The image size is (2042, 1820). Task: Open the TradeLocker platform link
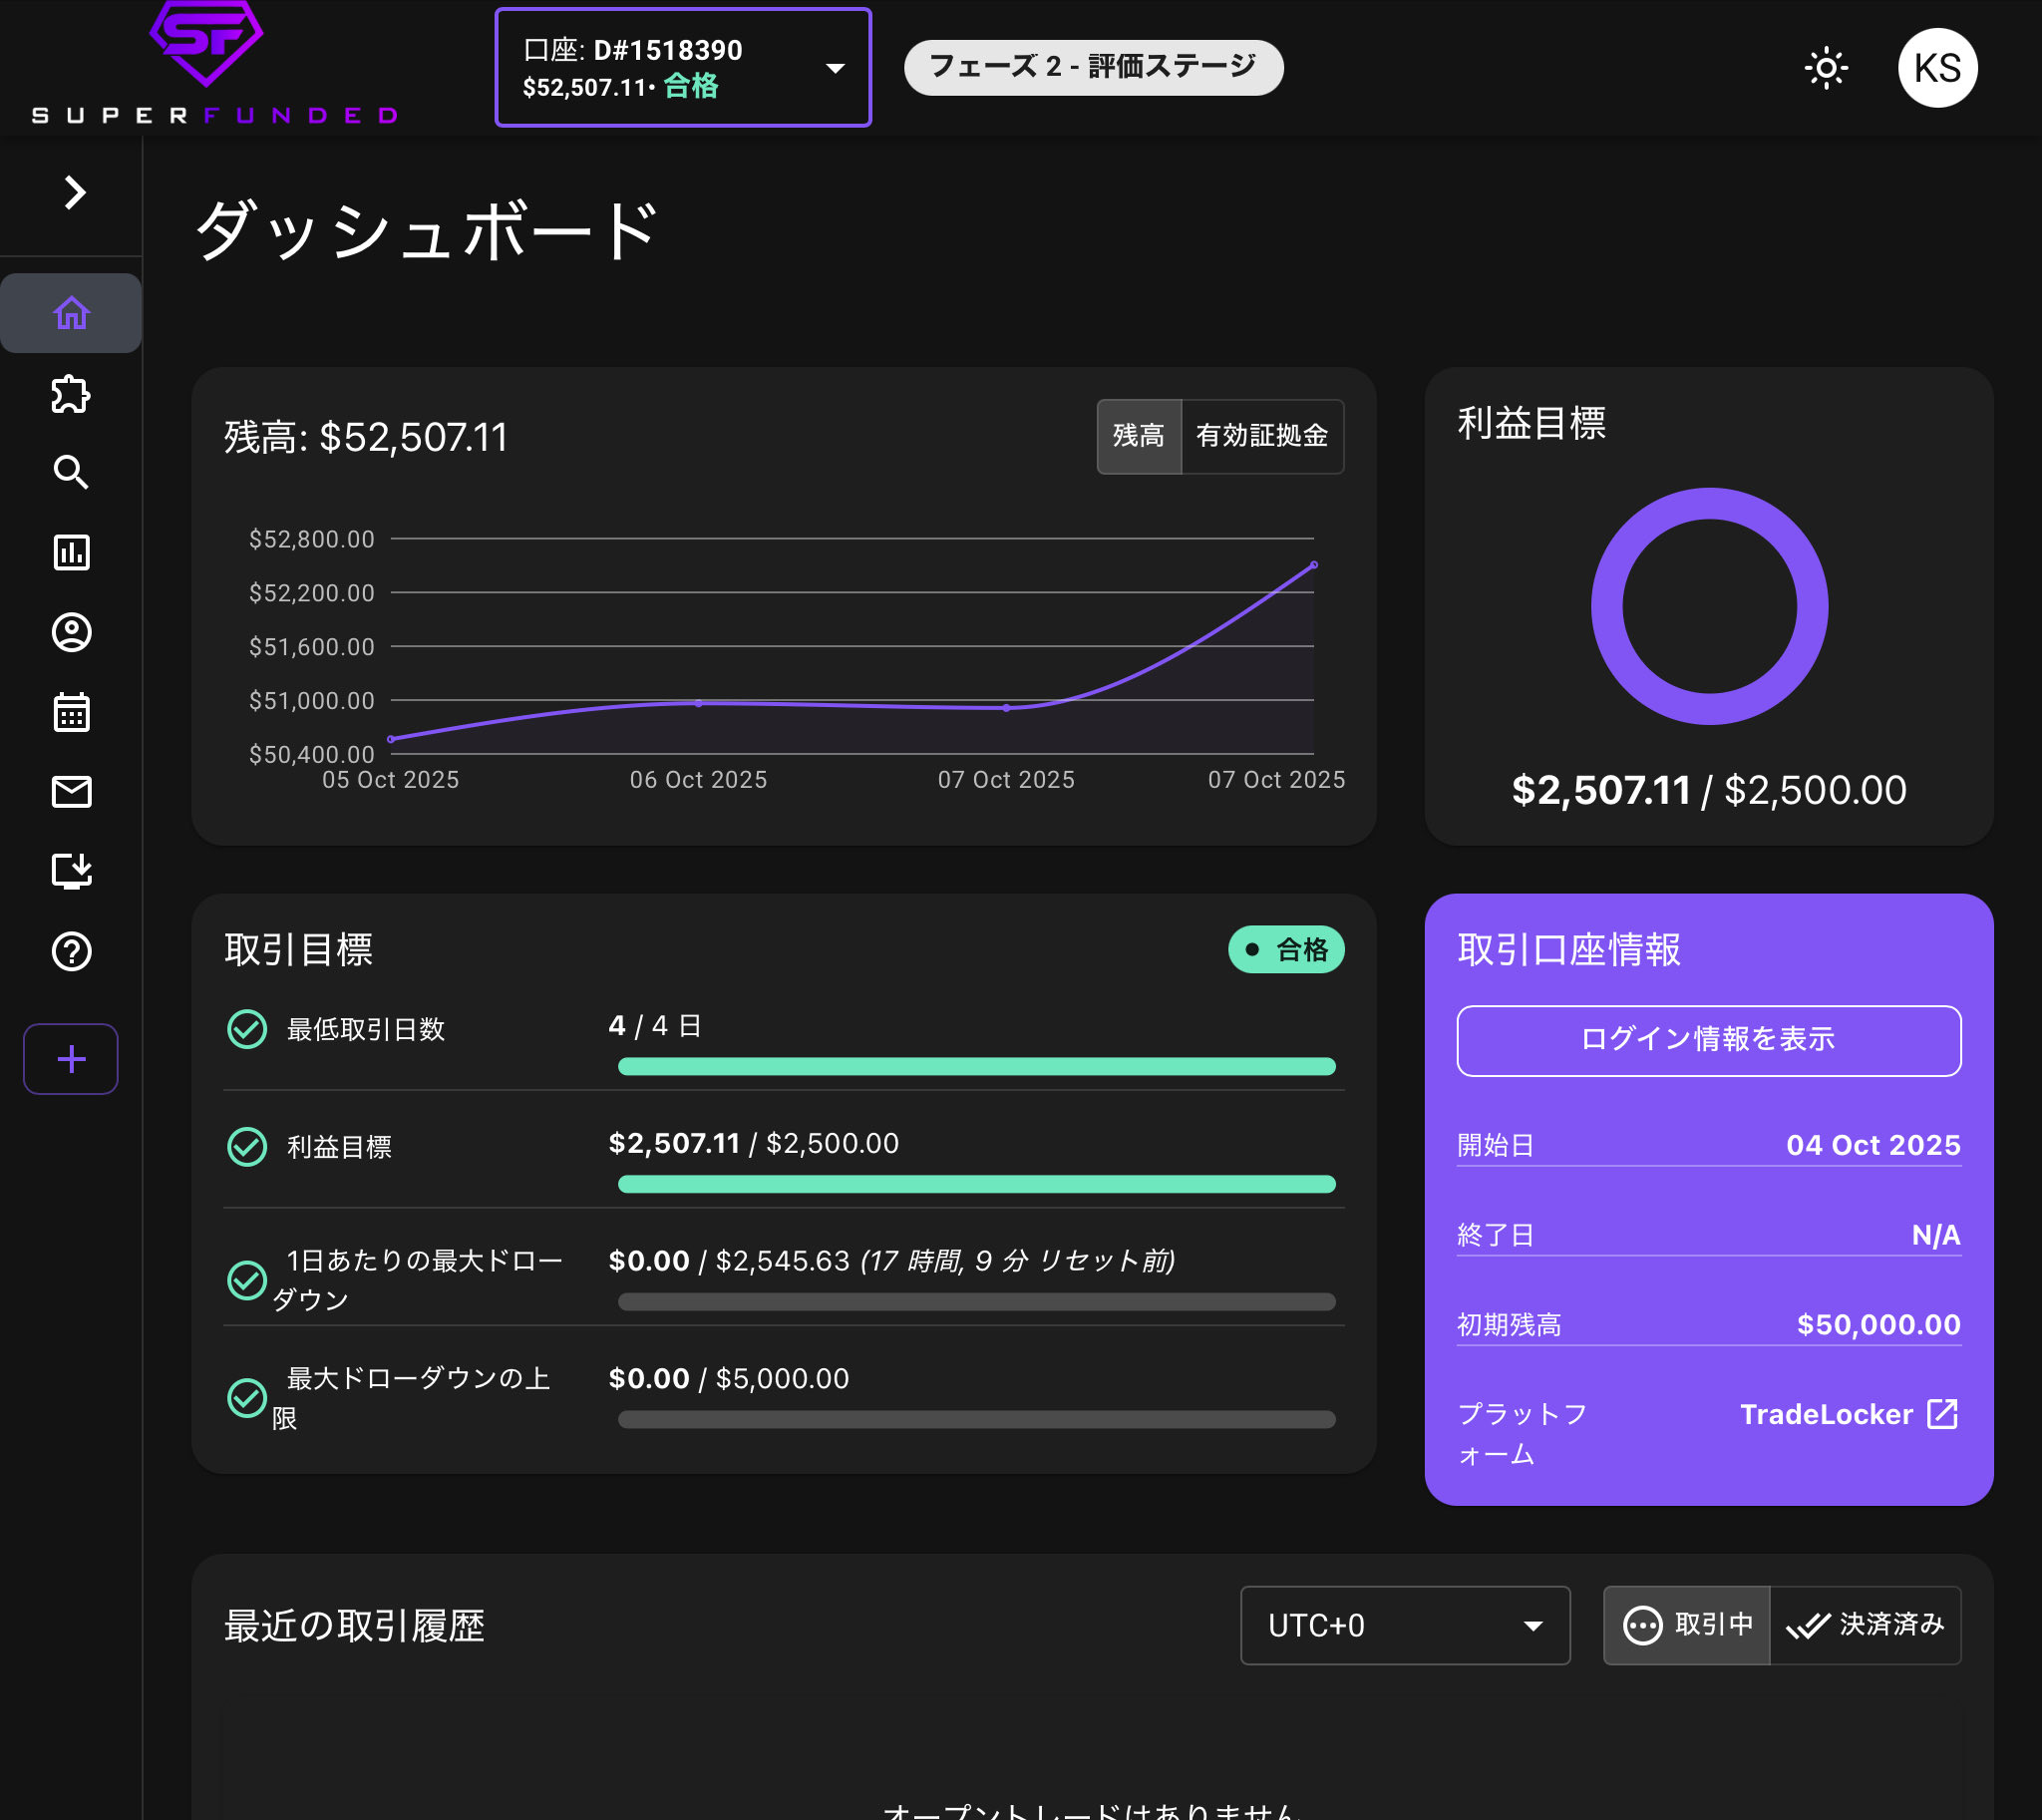[x=1848, y=1414]
